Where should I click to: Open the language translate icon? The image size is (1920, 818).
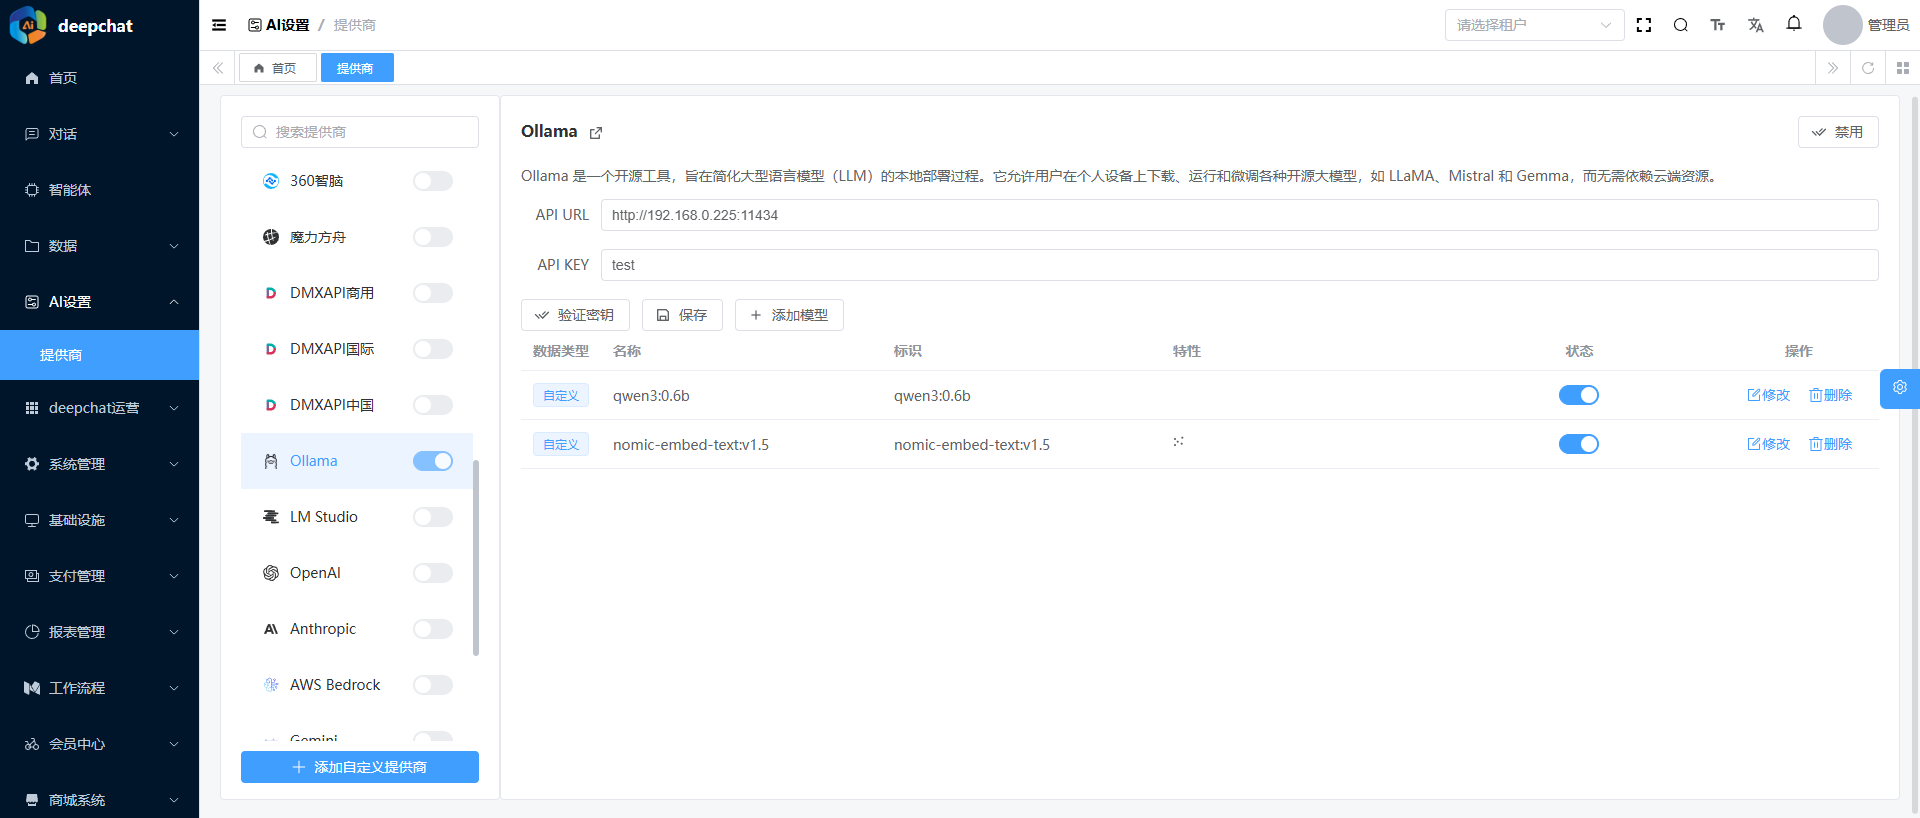pos(1756,25)
